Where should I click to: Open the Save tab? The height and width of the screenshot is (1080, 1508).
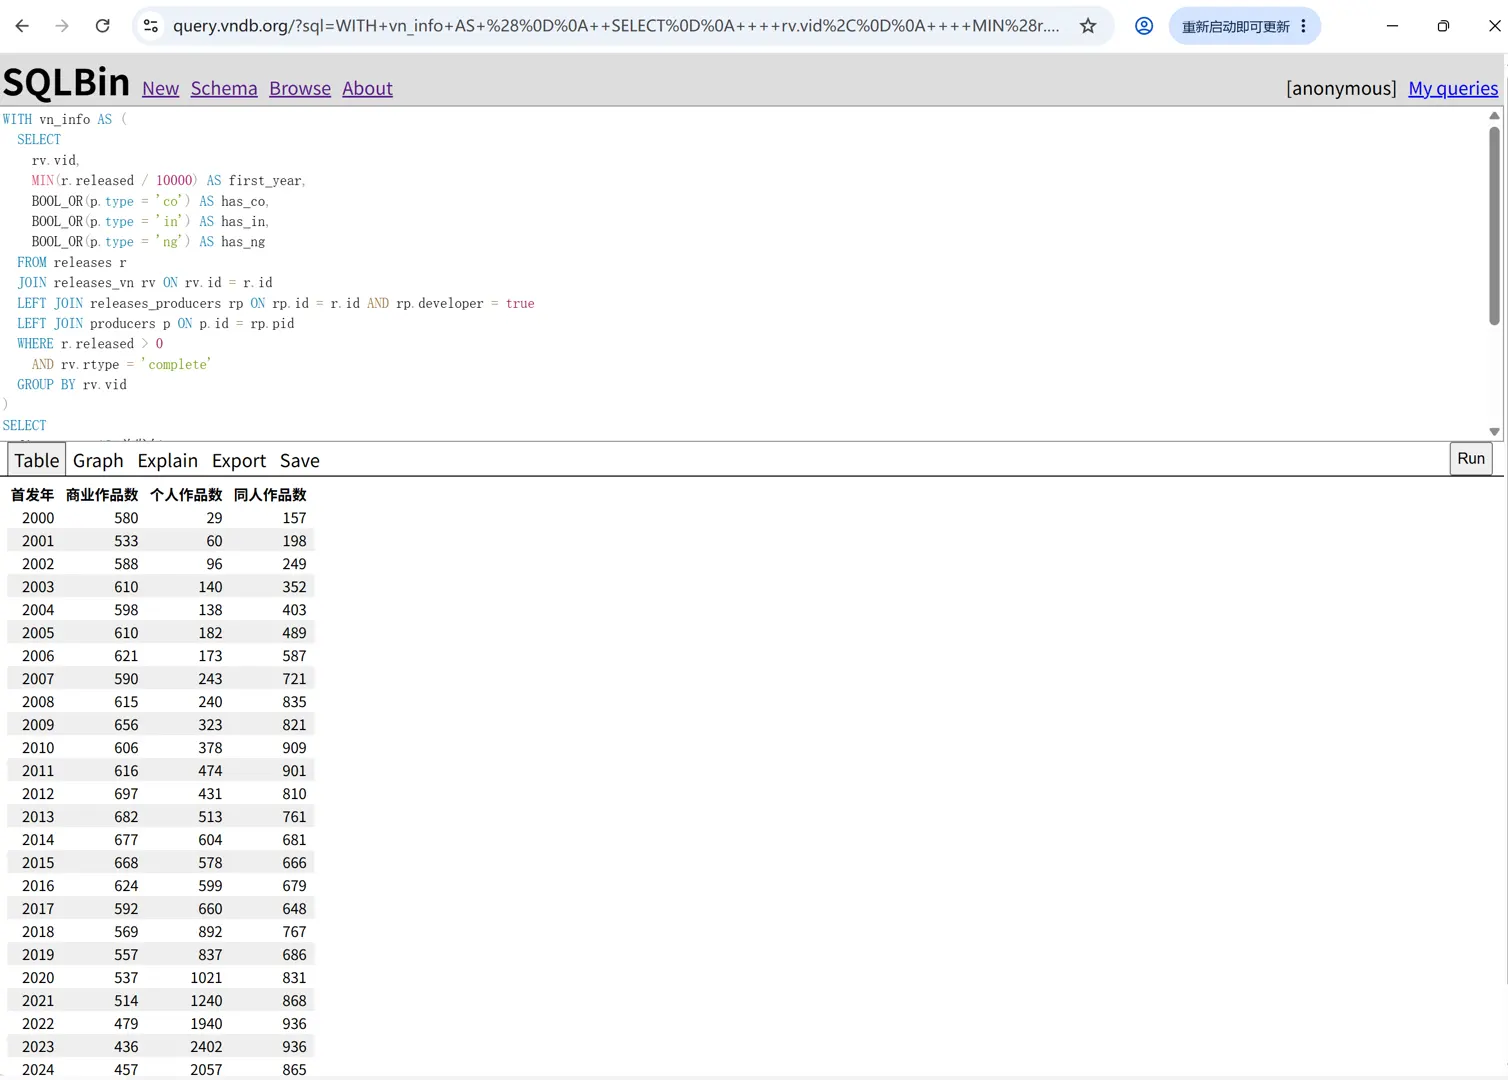(x=300, y=461)
